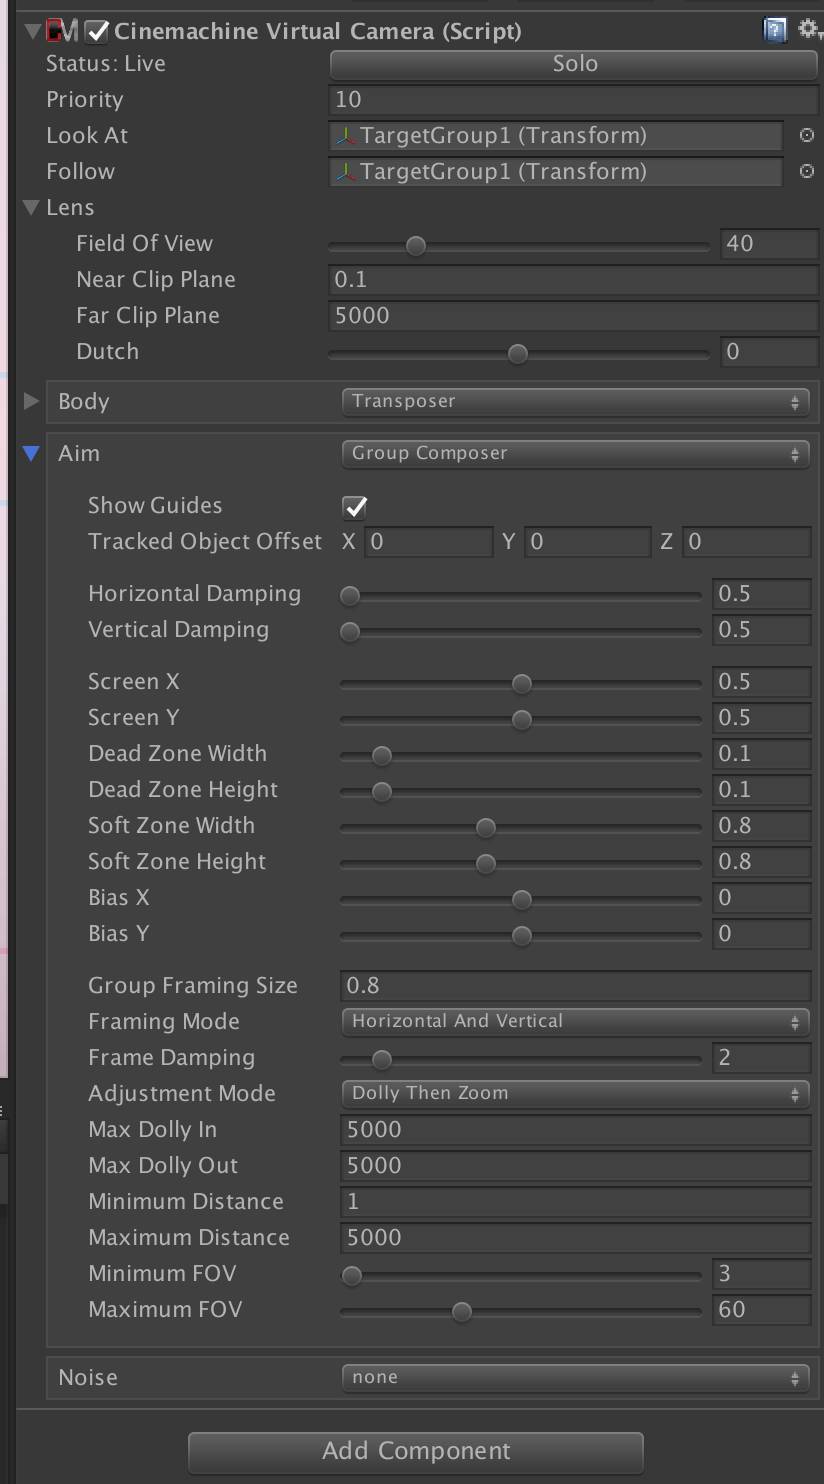Click the Minimum Distance field

coord(576,1202)
